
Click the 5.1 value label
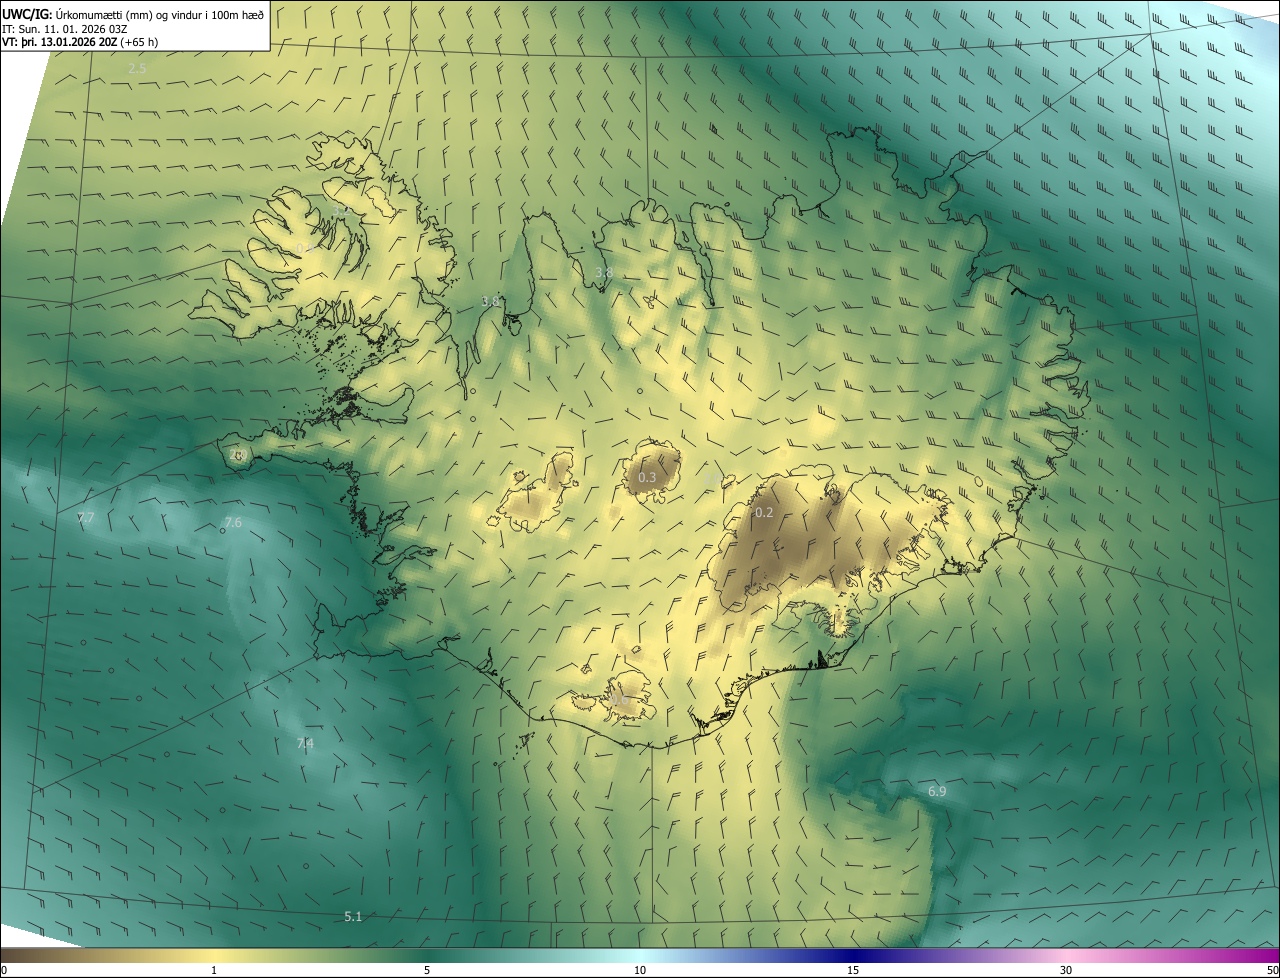coord(353,916)
